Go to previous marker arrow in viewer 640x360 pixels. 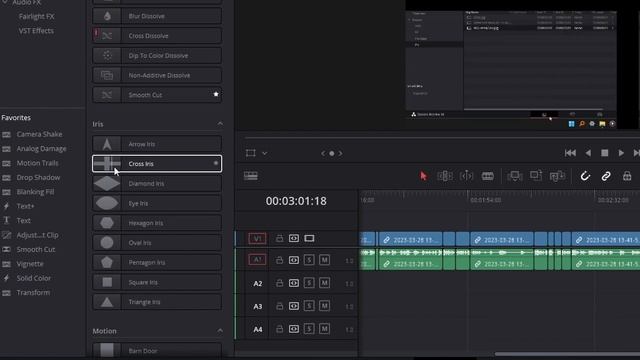pos(323,153)
